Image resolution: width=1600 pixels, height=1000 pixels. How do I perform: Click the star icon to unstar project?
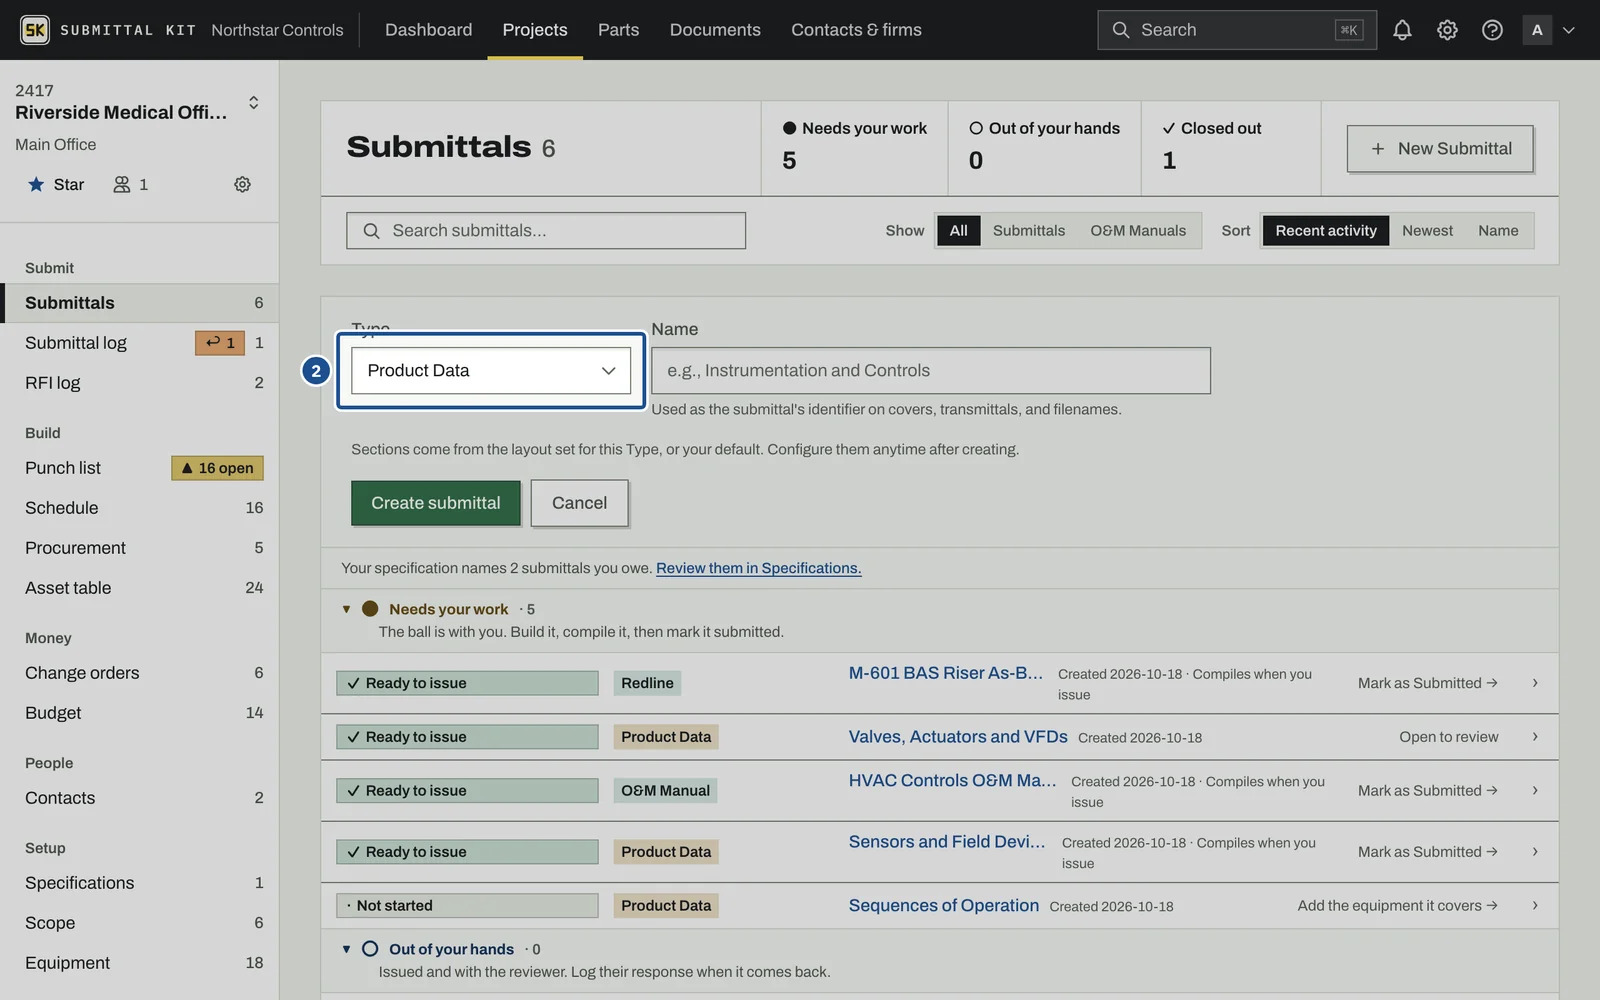(36, 184)
